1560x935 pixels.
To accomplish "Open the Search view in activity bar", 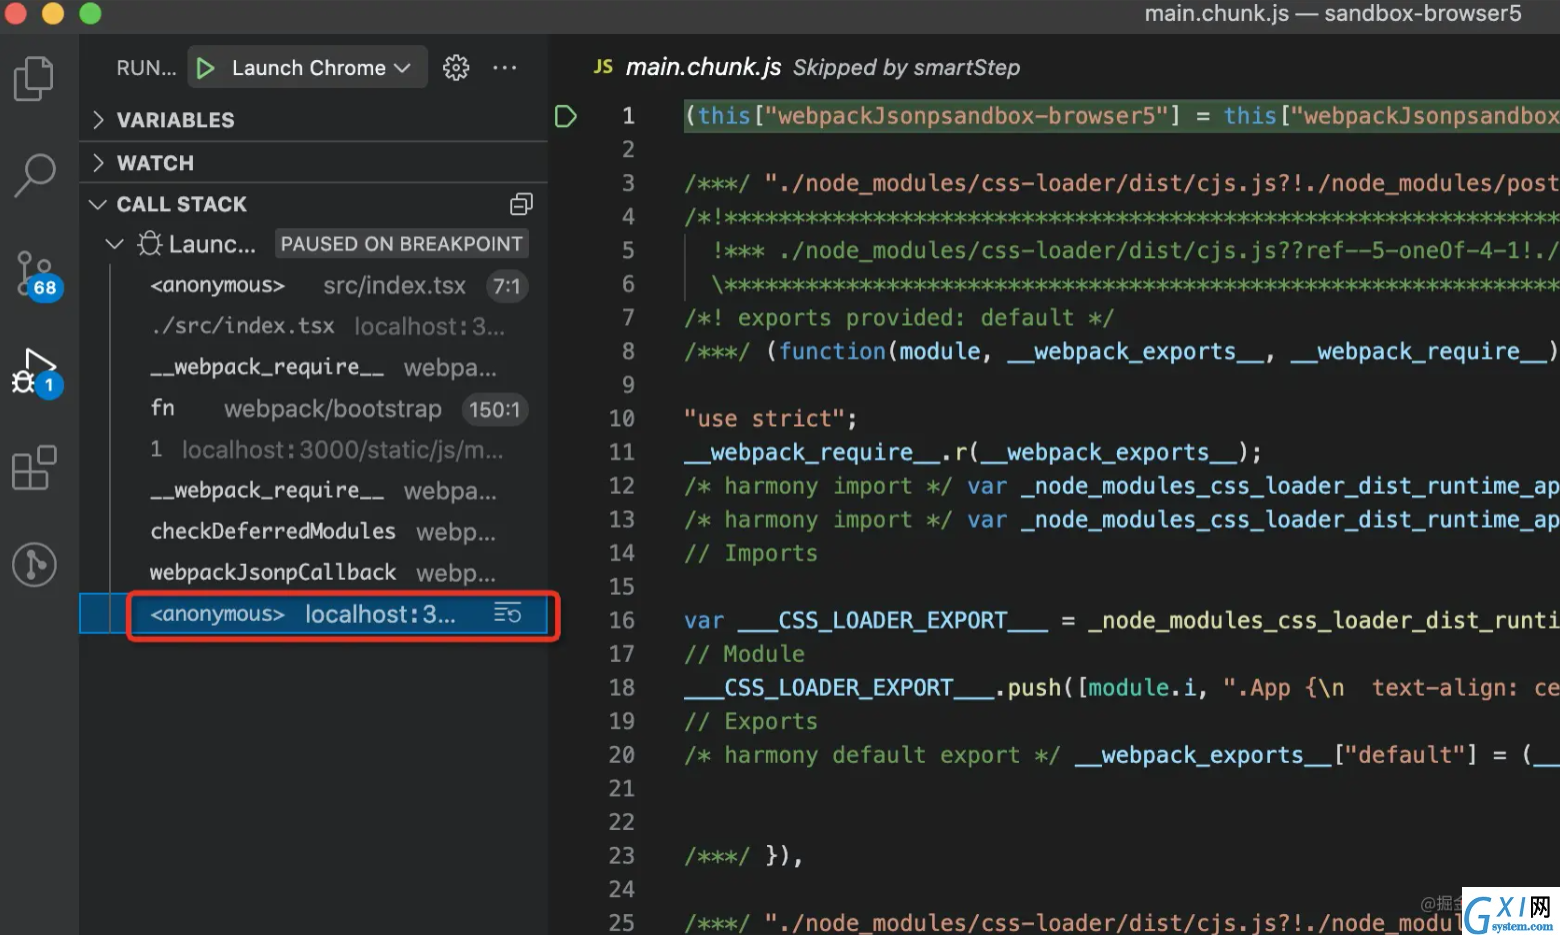I will click(34, 175).
